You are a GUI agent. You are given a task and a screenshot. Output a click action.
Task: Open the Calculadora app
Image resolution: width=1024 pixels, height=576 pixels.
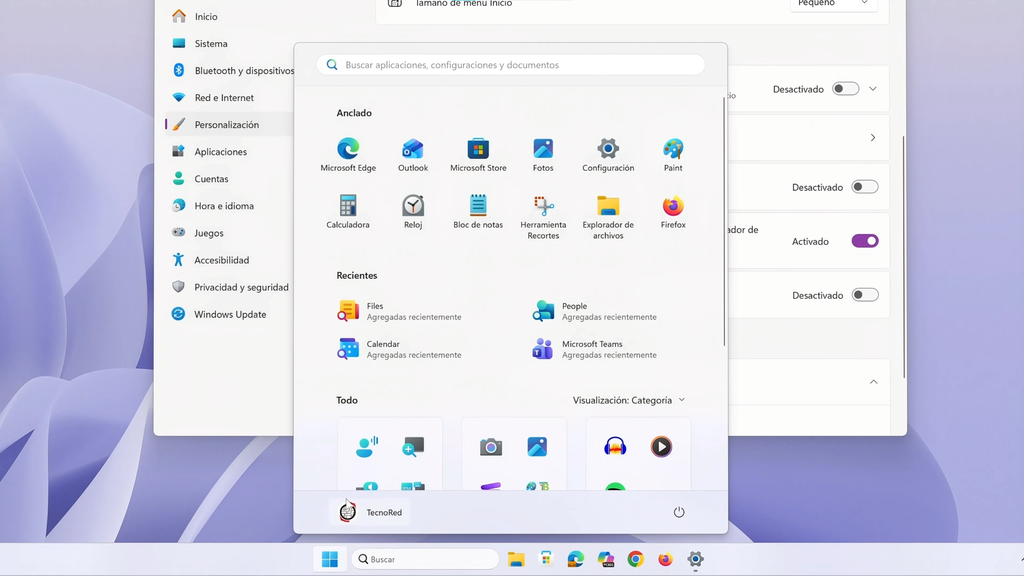click(348, 212)
